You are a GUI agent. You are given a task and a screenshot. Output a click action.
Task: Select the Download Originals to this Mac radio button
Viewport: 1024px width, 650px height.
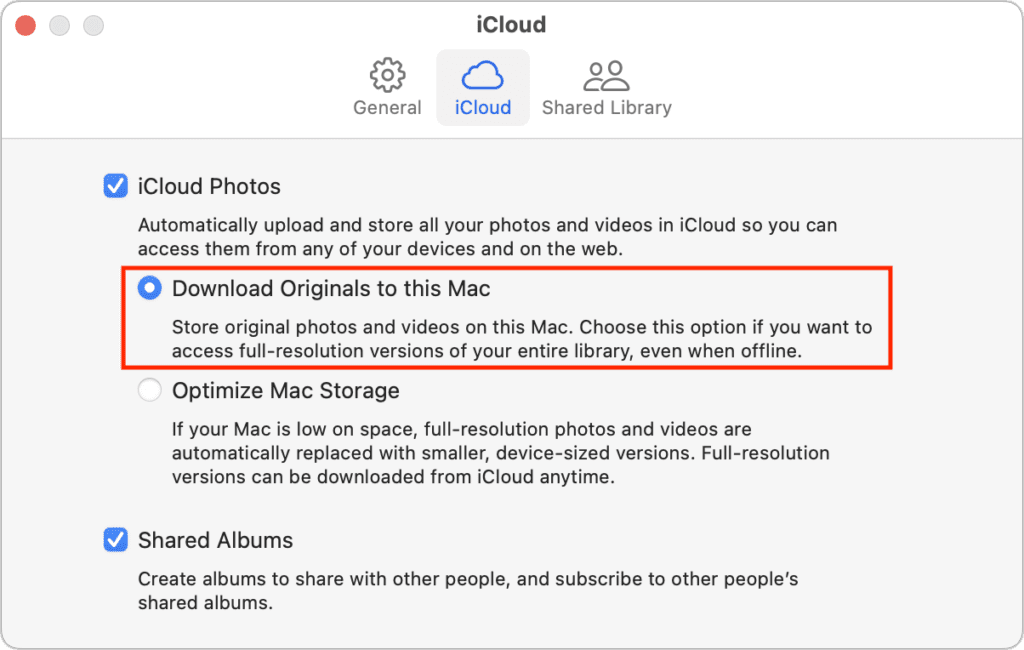(x=150, y=289)
